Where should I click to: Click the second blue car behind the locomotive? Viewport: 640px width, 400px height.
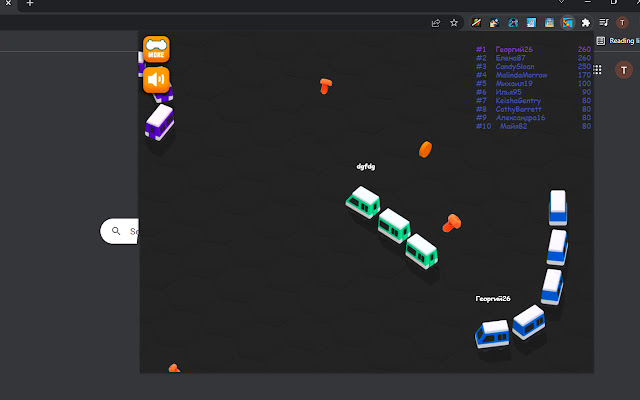pos(529,322)
